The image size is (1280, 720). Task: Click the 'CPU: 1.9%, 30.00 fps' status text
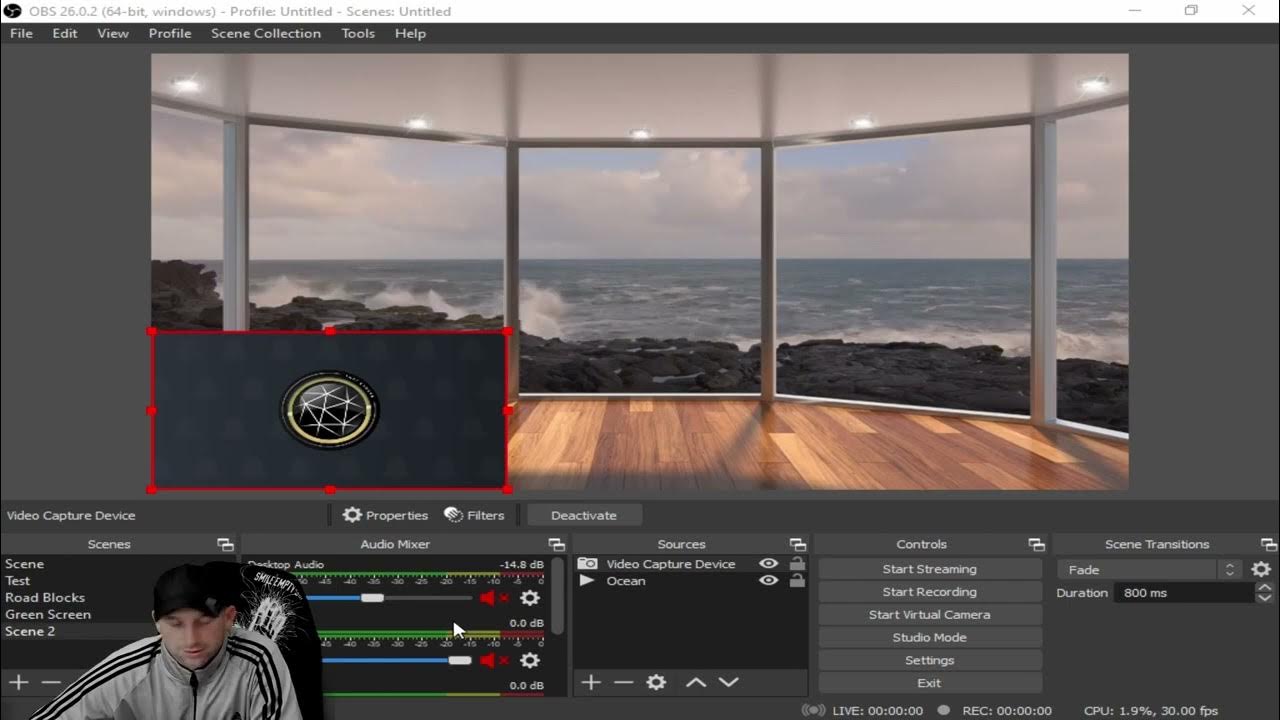pyautogui.click(x=1151, y=711)
